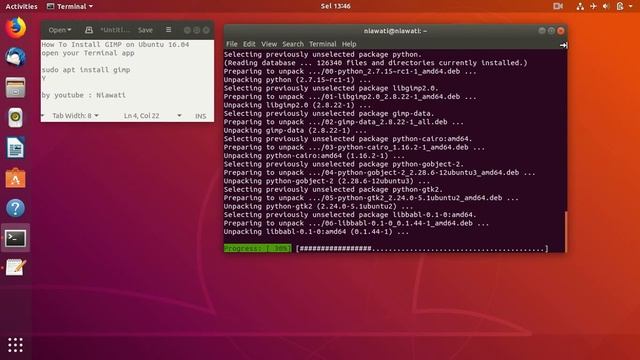The image size is (640, 360).
Task: Open the File menu in terminal
Action: [231, 44]
